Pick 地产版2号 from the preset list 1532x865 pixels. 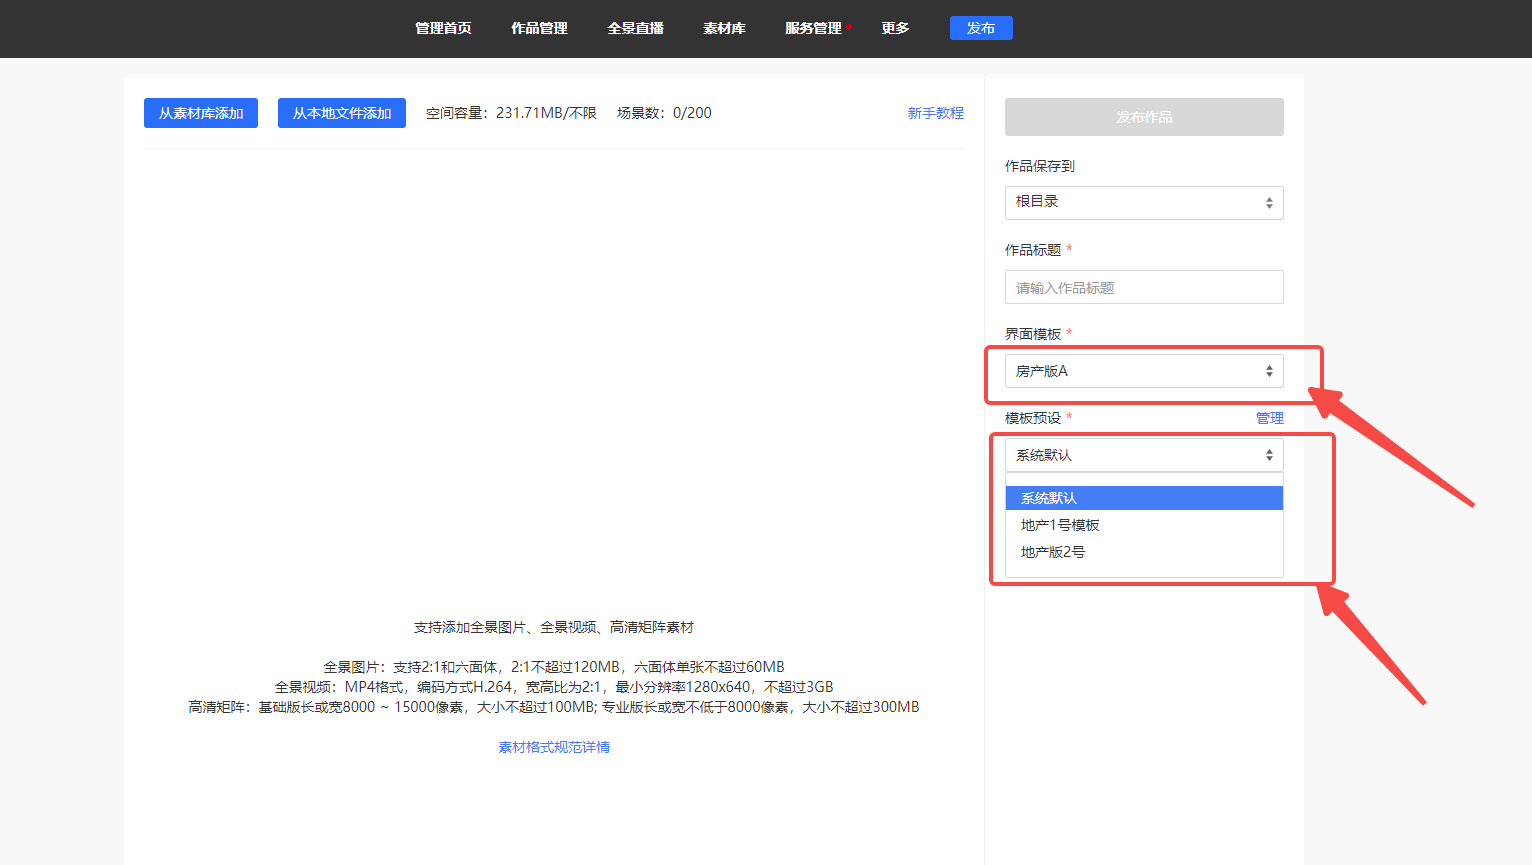1053,552
